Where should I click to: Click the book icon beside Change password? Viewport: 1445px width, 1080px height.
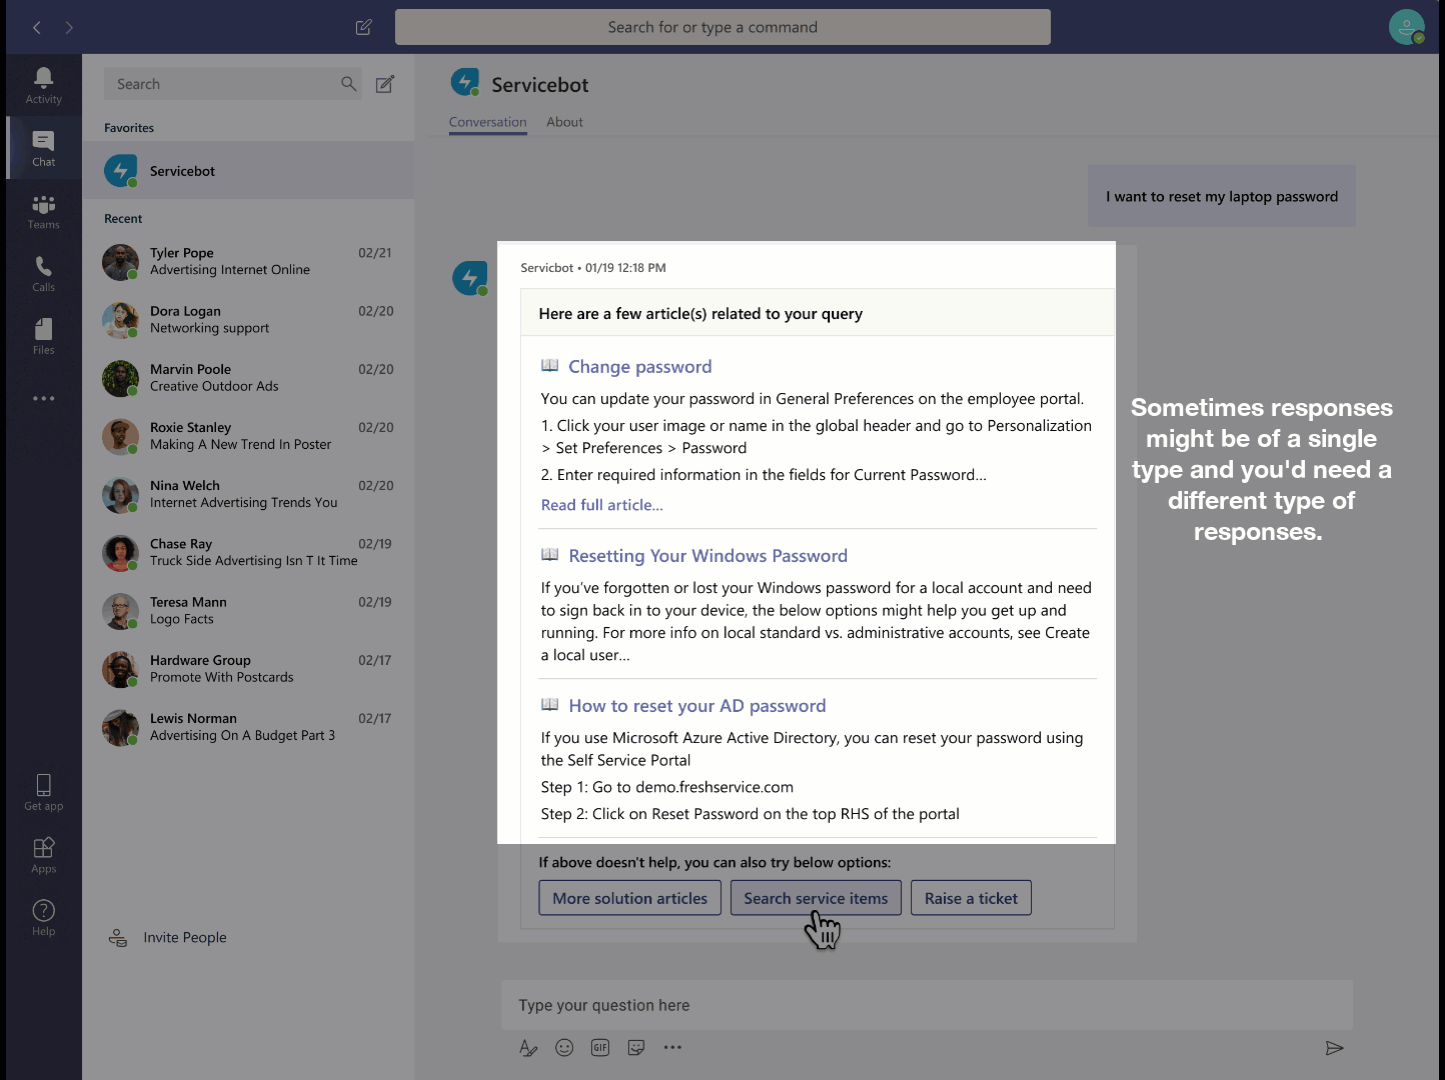(x=550, y=366)
